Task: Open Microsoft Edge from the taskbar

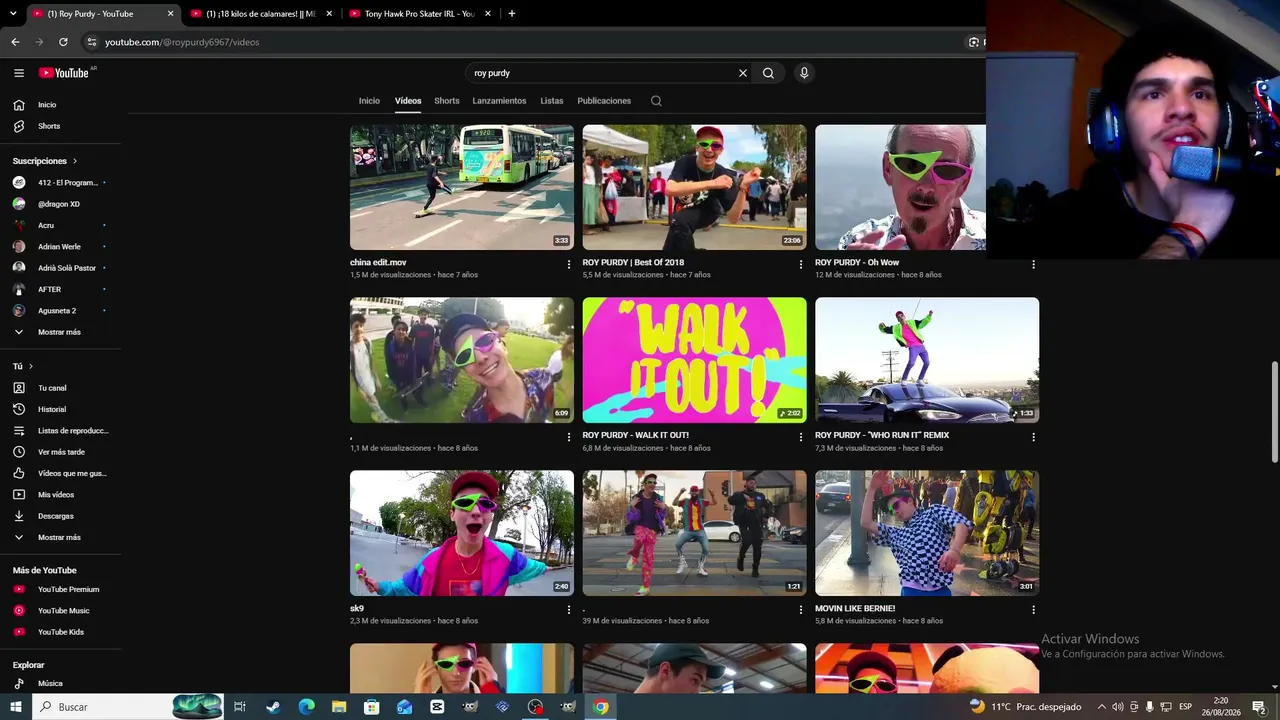Action: 306,707
